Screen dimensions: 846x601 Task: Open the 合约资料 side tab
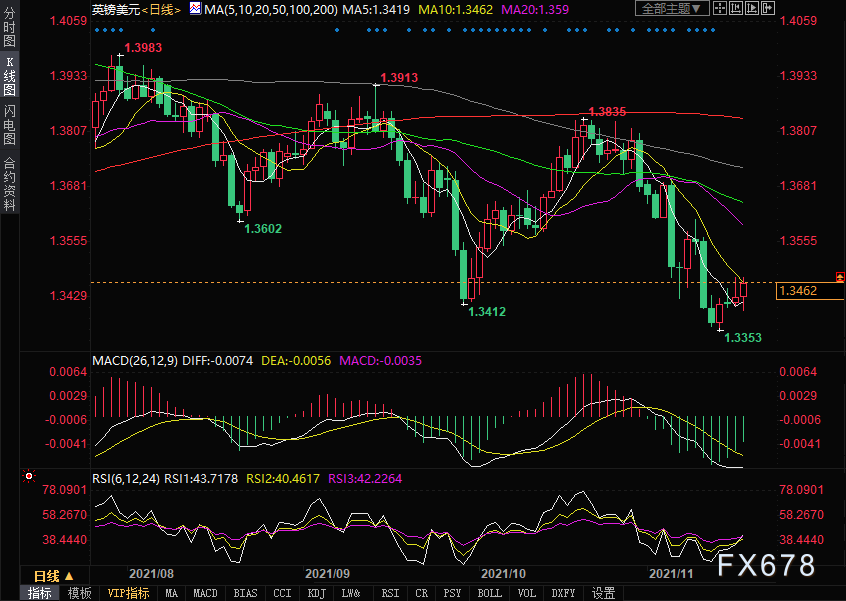click(x=9, y=183)
